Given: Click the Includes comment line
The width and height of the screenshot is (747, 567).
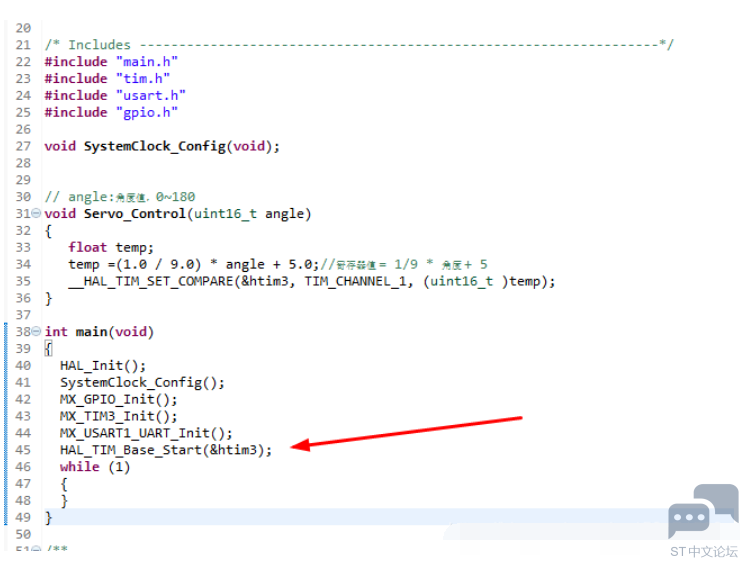Looking at the screenshot, I should pyautogui.click(x=359, y=45).
